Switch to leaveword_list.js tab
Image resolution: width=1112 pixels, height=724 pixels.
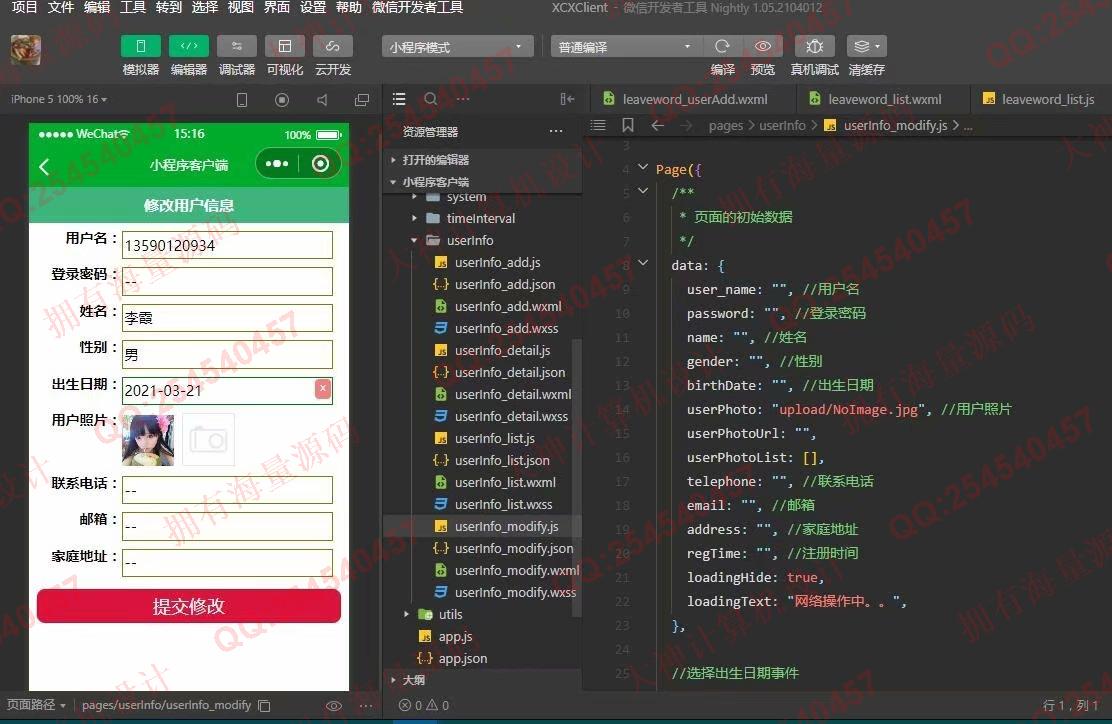click(x=1039, y=99)
